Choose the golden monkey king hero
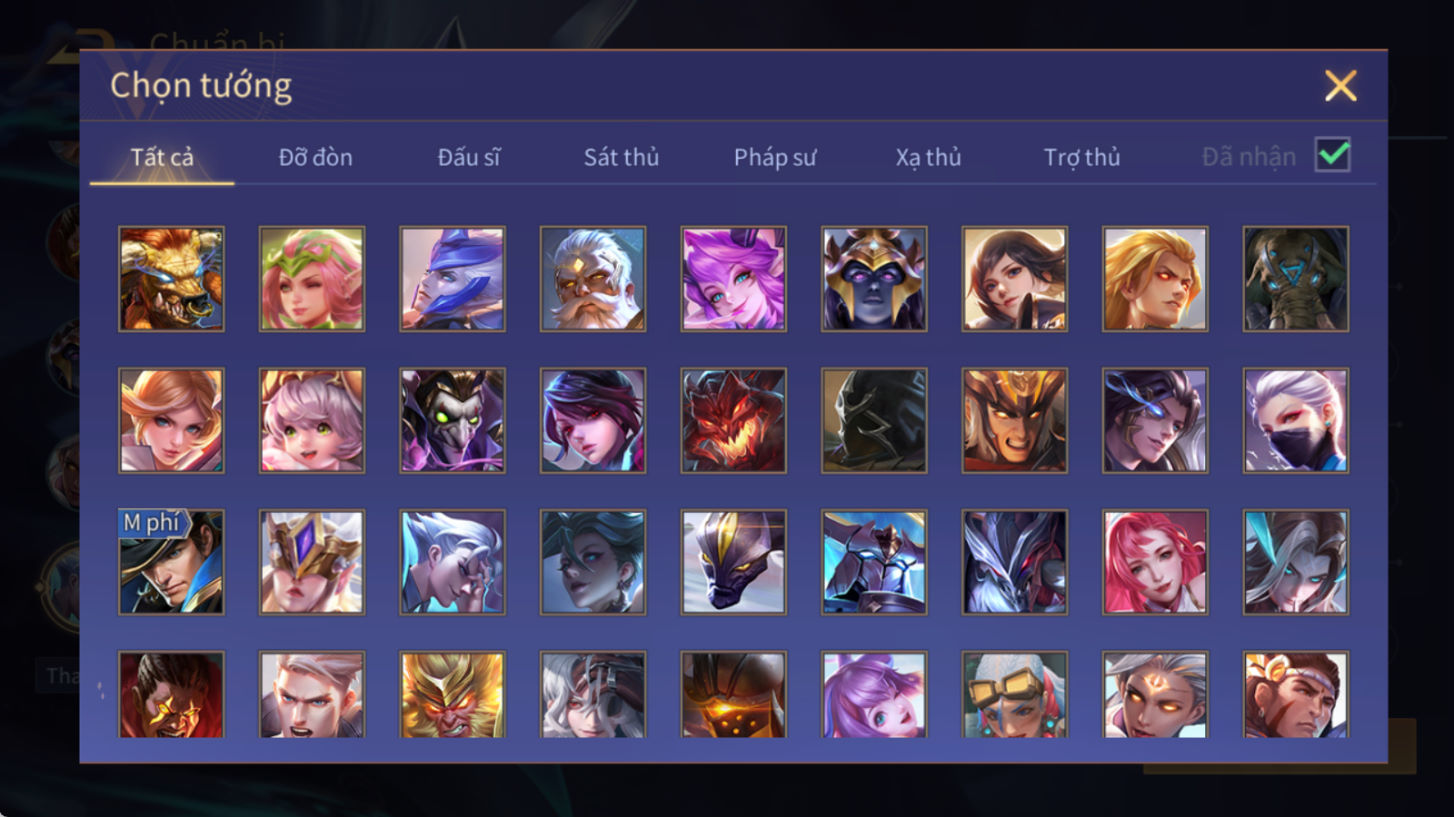 coord(452,695)
